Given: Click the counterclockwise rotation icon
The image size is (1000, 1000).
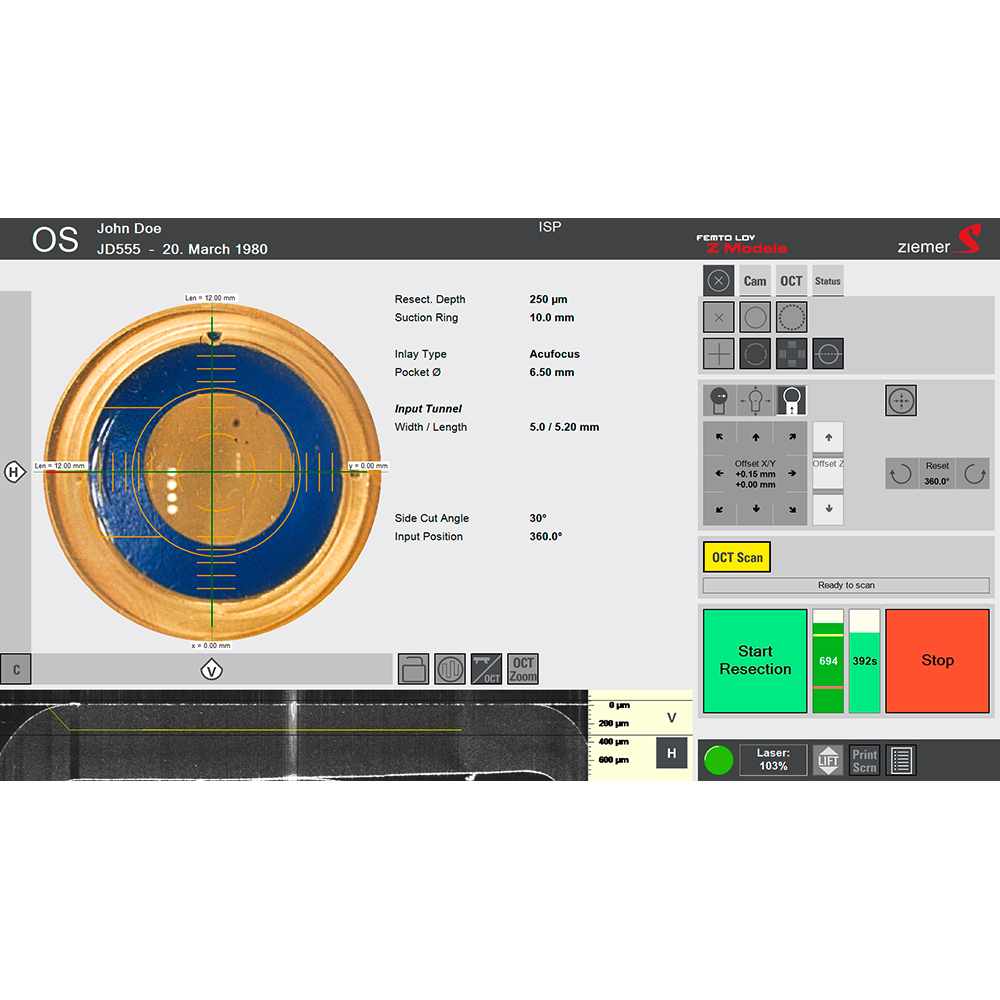Looking at the screenshot, I should 901,473.
